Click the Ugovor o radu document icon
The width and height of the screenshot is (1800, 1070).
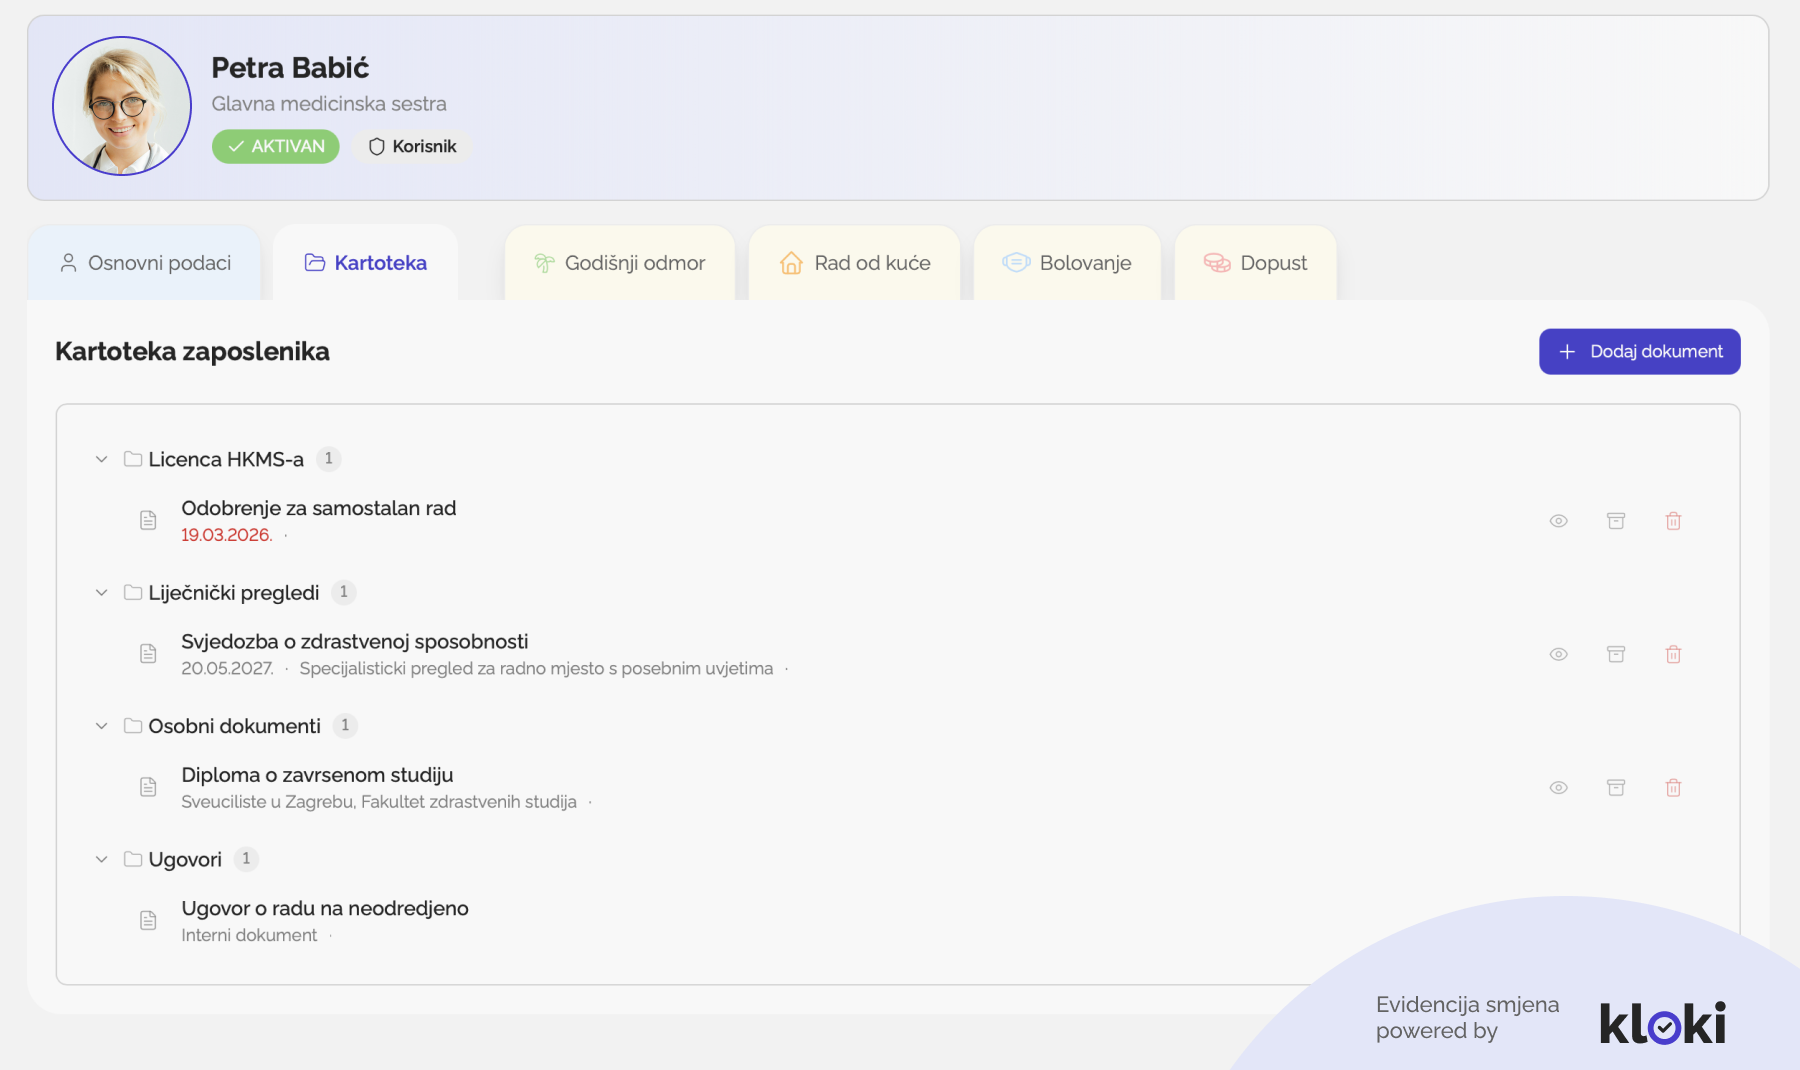(148, 920)
